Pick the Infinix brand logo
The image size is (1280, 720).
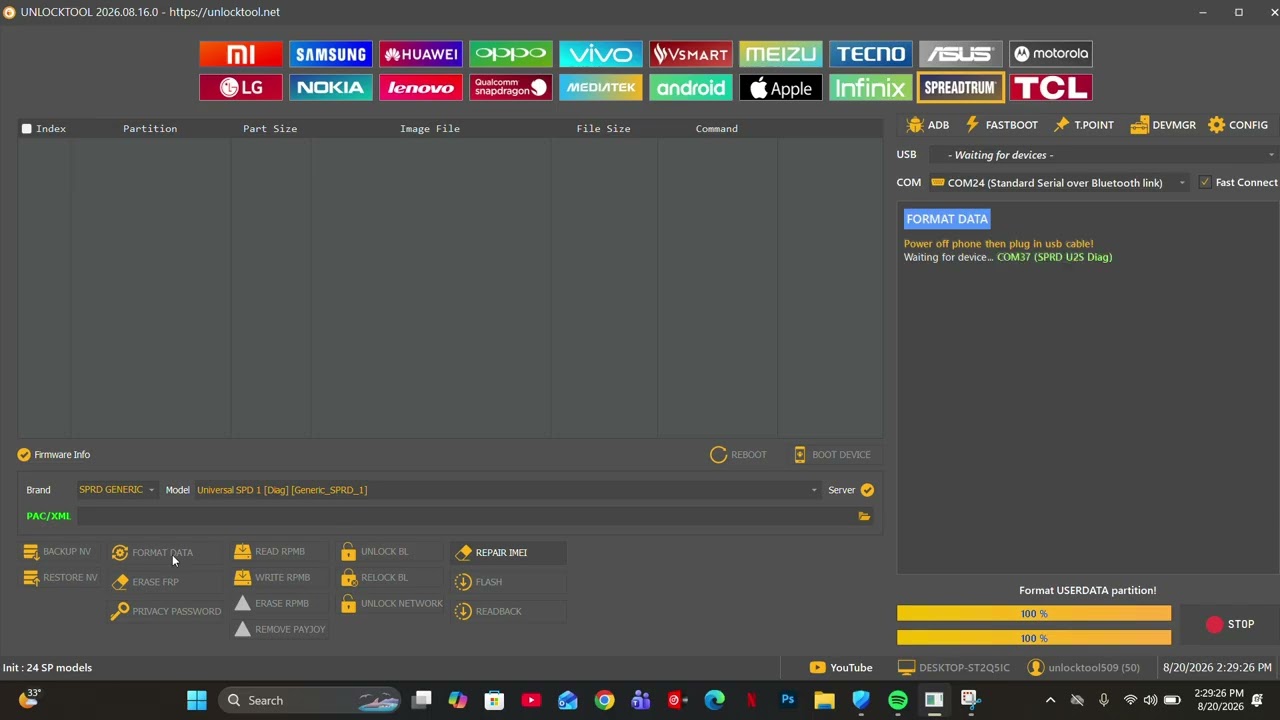(871, 88)
